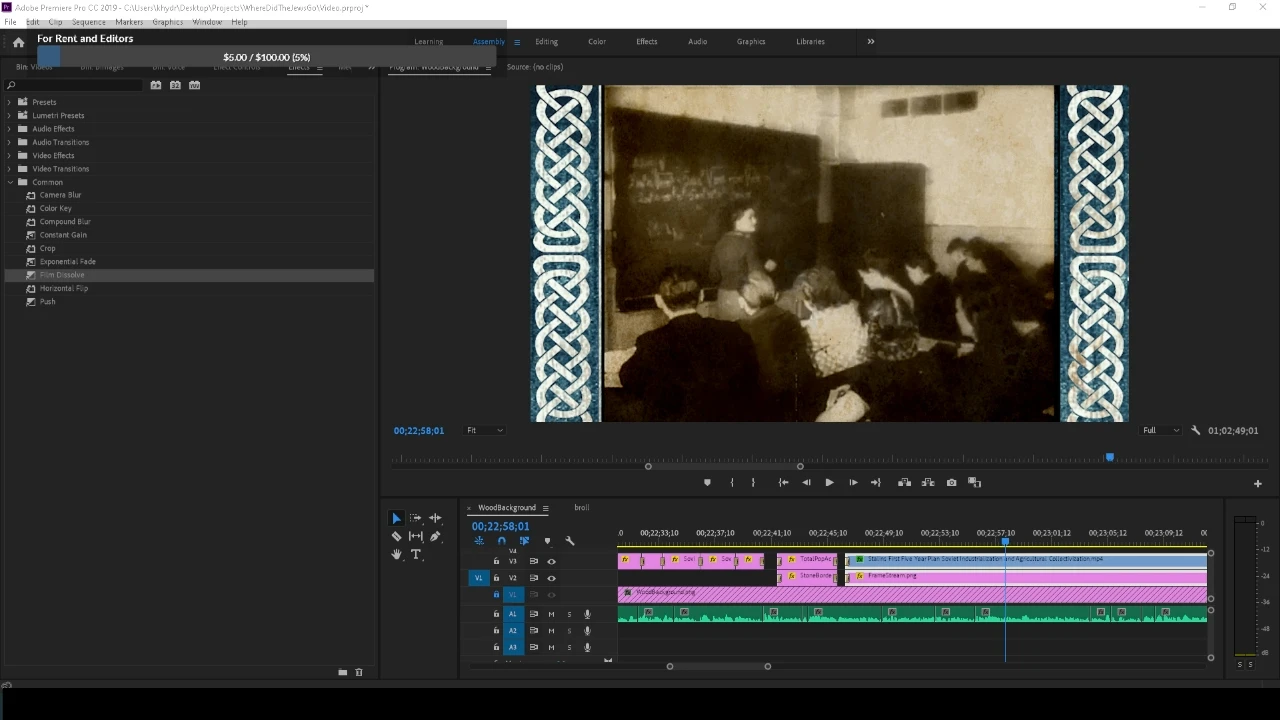Click the Effects search field
Viewport: 1280px width, 720px height.
75,85
